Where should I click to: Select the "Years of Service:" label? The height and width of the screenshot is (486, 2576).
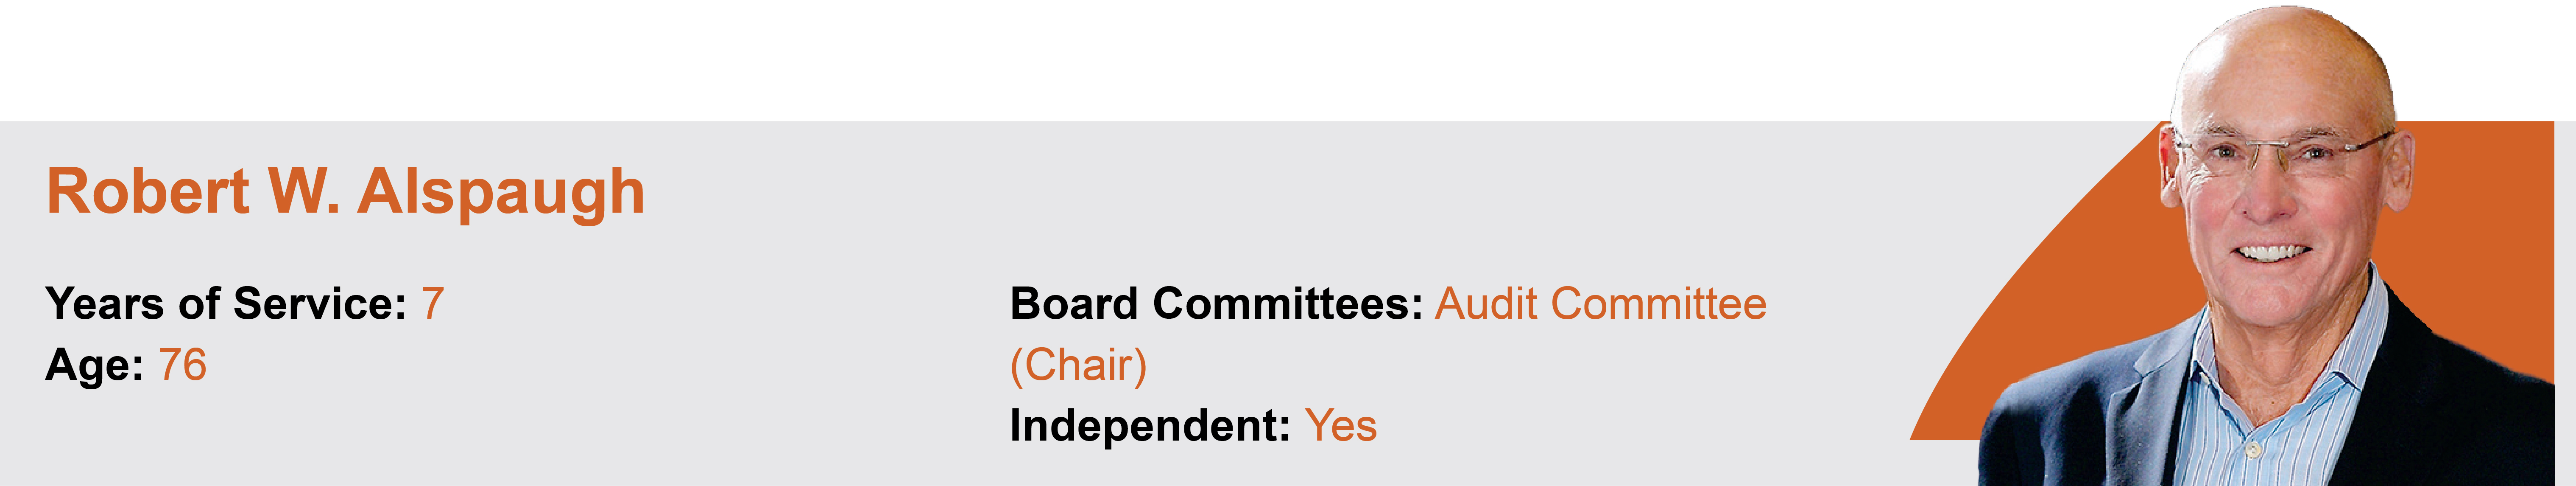coord(225,304)
